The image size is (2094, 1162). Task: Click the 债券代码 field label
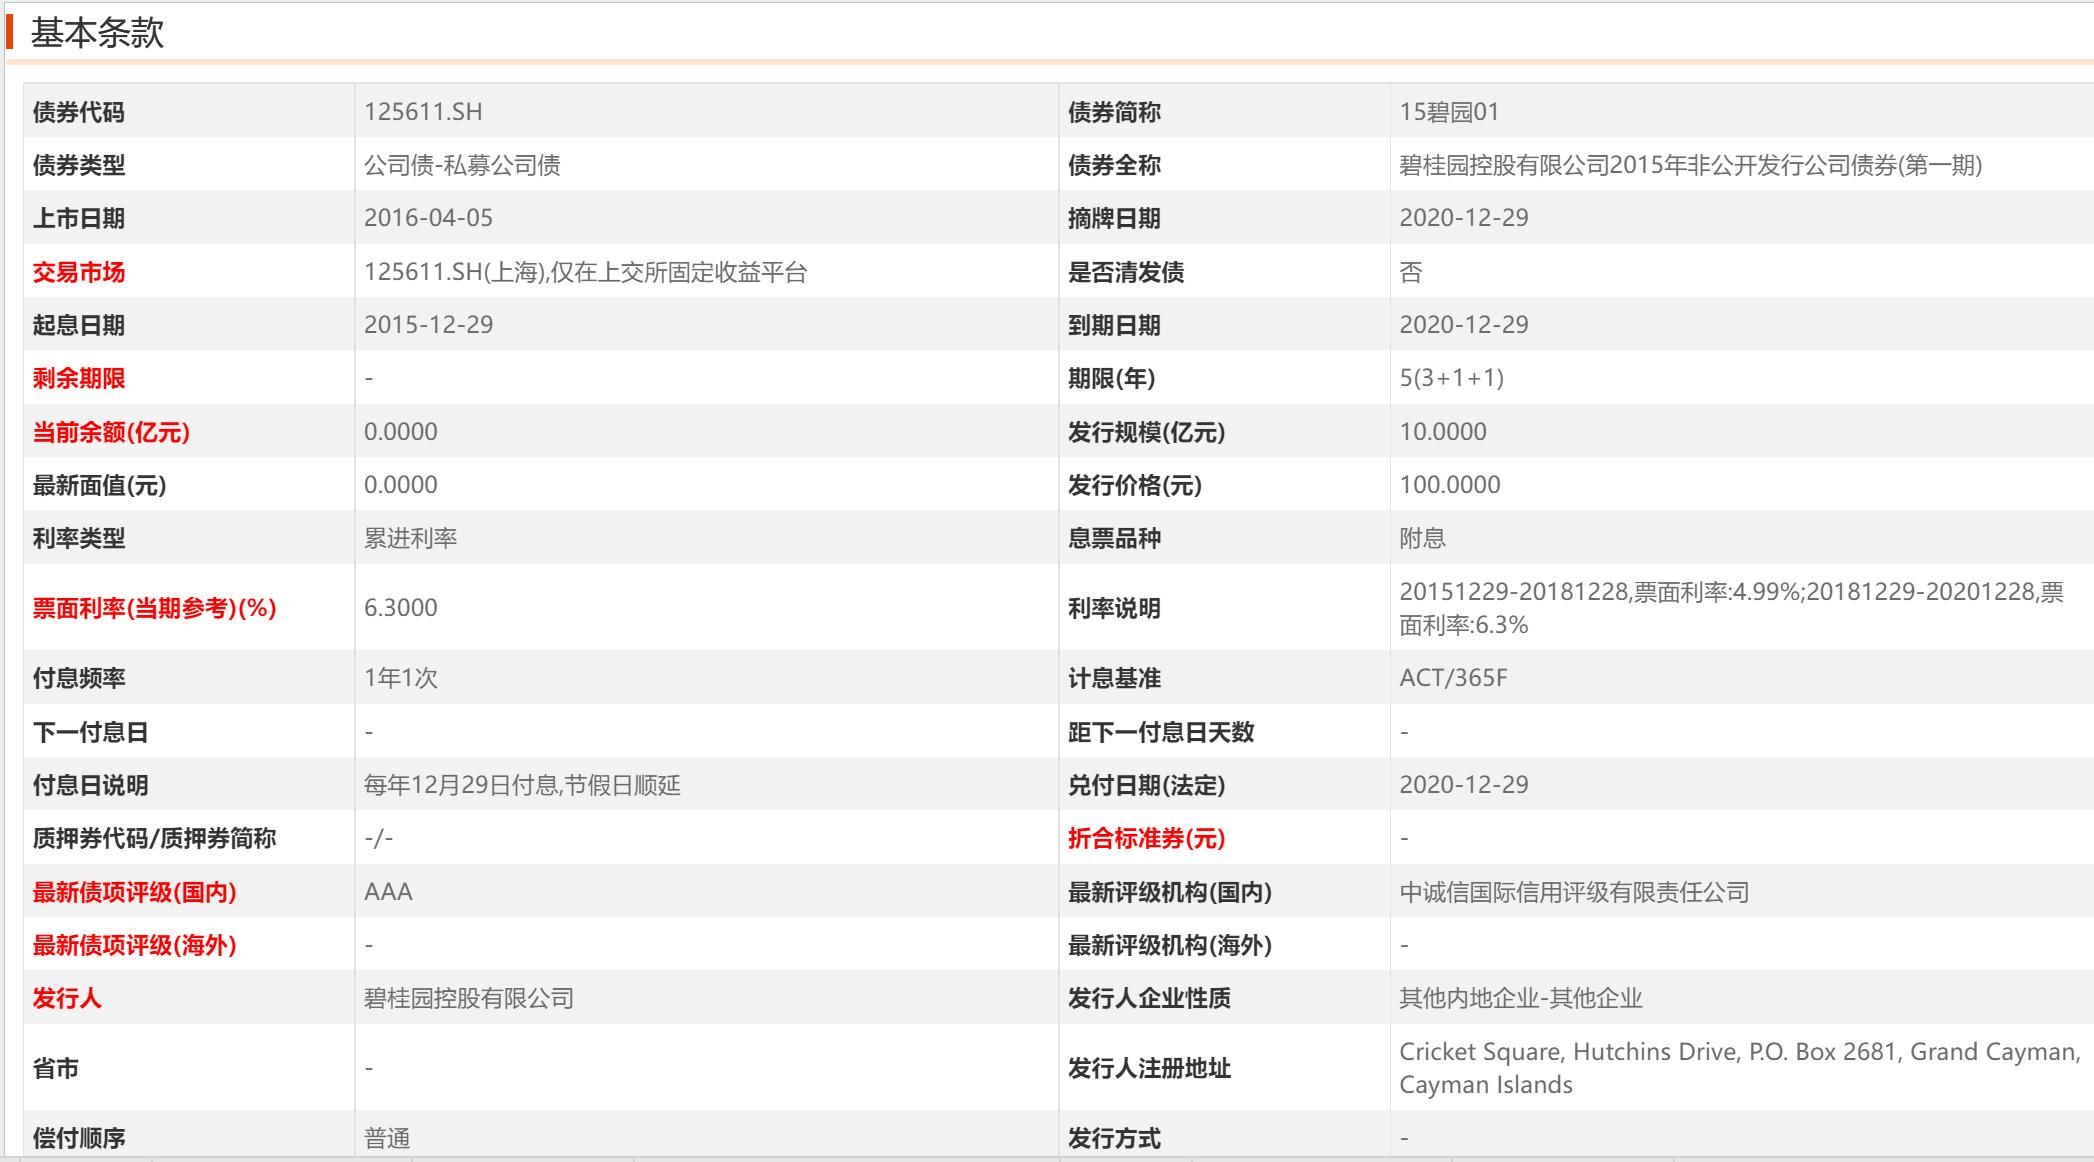click(x=78, y=112)
